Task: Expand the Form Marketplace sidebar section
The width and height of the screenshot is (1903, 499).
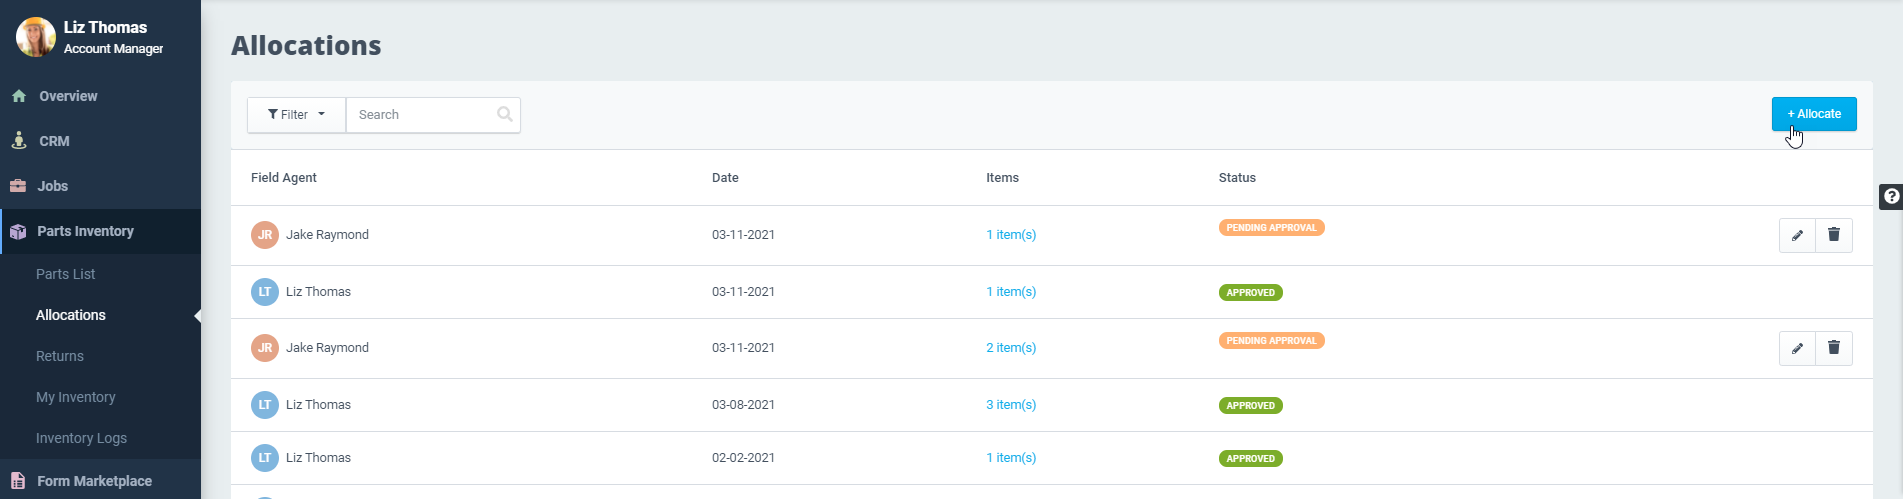Action: point(94,481)
